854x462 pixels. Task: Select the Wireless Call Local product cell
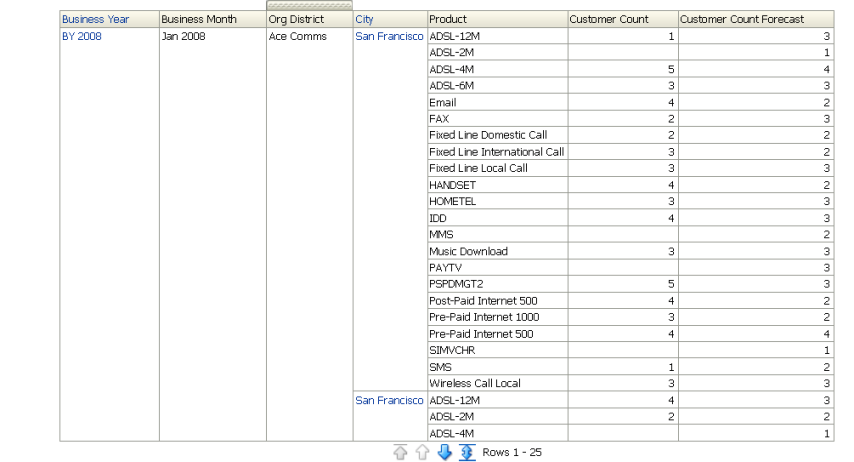tap(475, 383)
